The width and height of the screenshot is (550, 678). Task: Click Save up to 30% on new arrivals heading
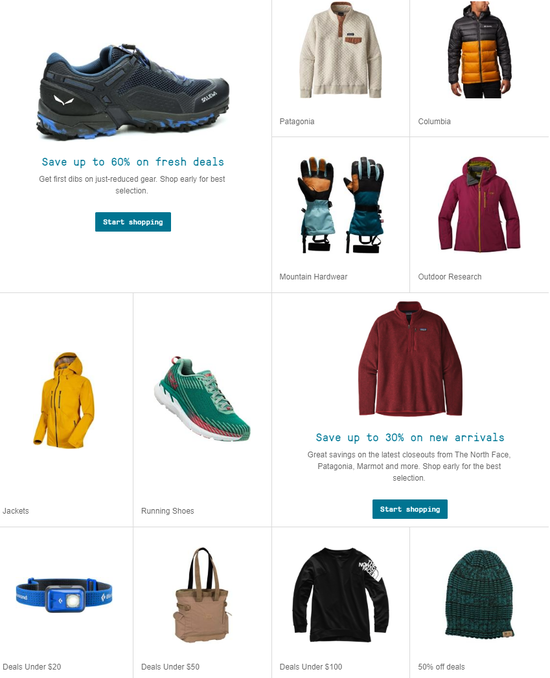click(409, 438)
